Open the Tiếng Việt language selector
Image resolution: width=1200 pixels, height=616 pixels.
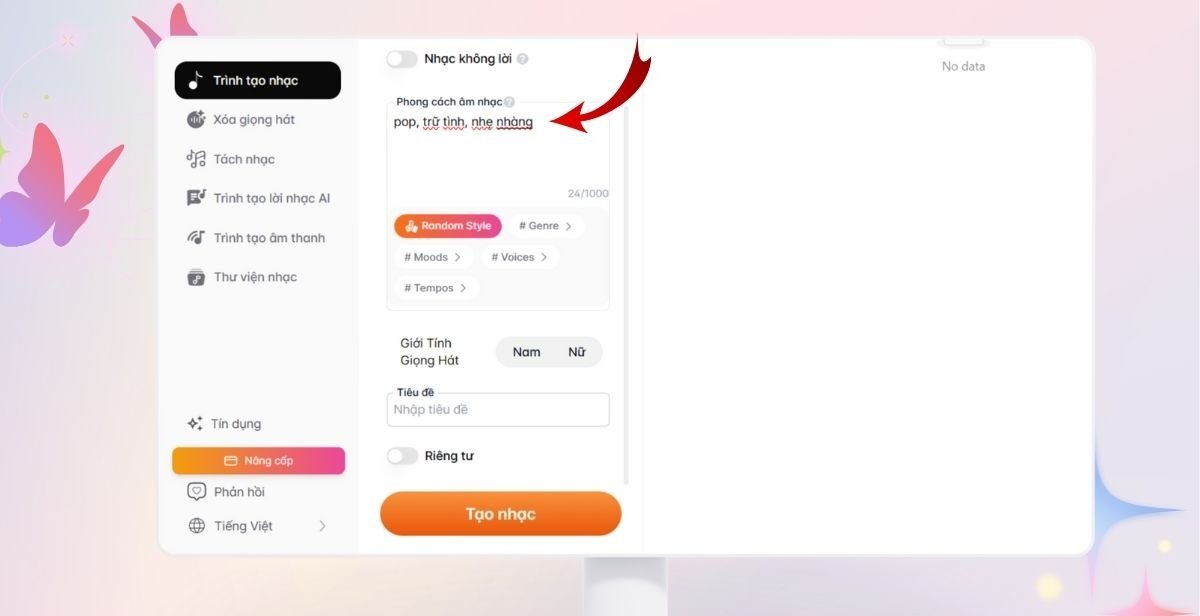tap(257, 526)
